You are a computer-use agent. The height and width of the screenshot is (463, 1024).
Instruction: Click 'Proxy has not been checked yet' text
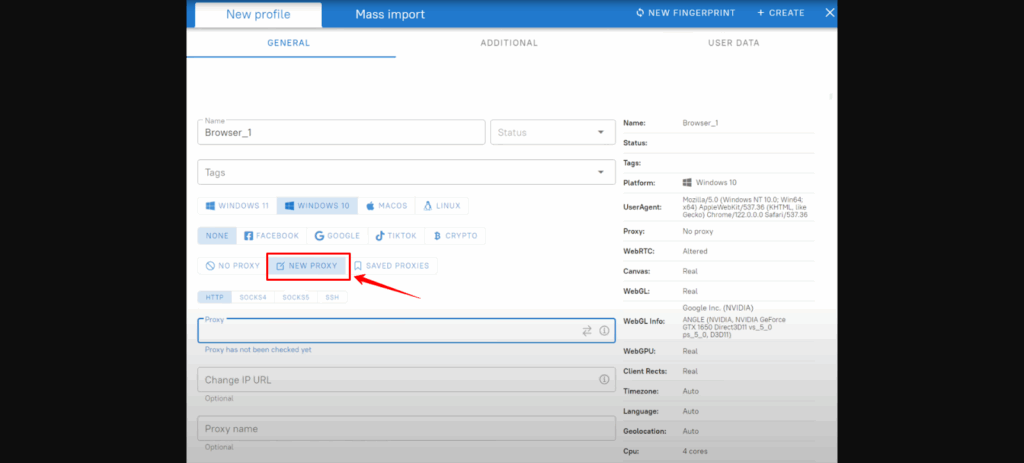[x=258, y=350]
